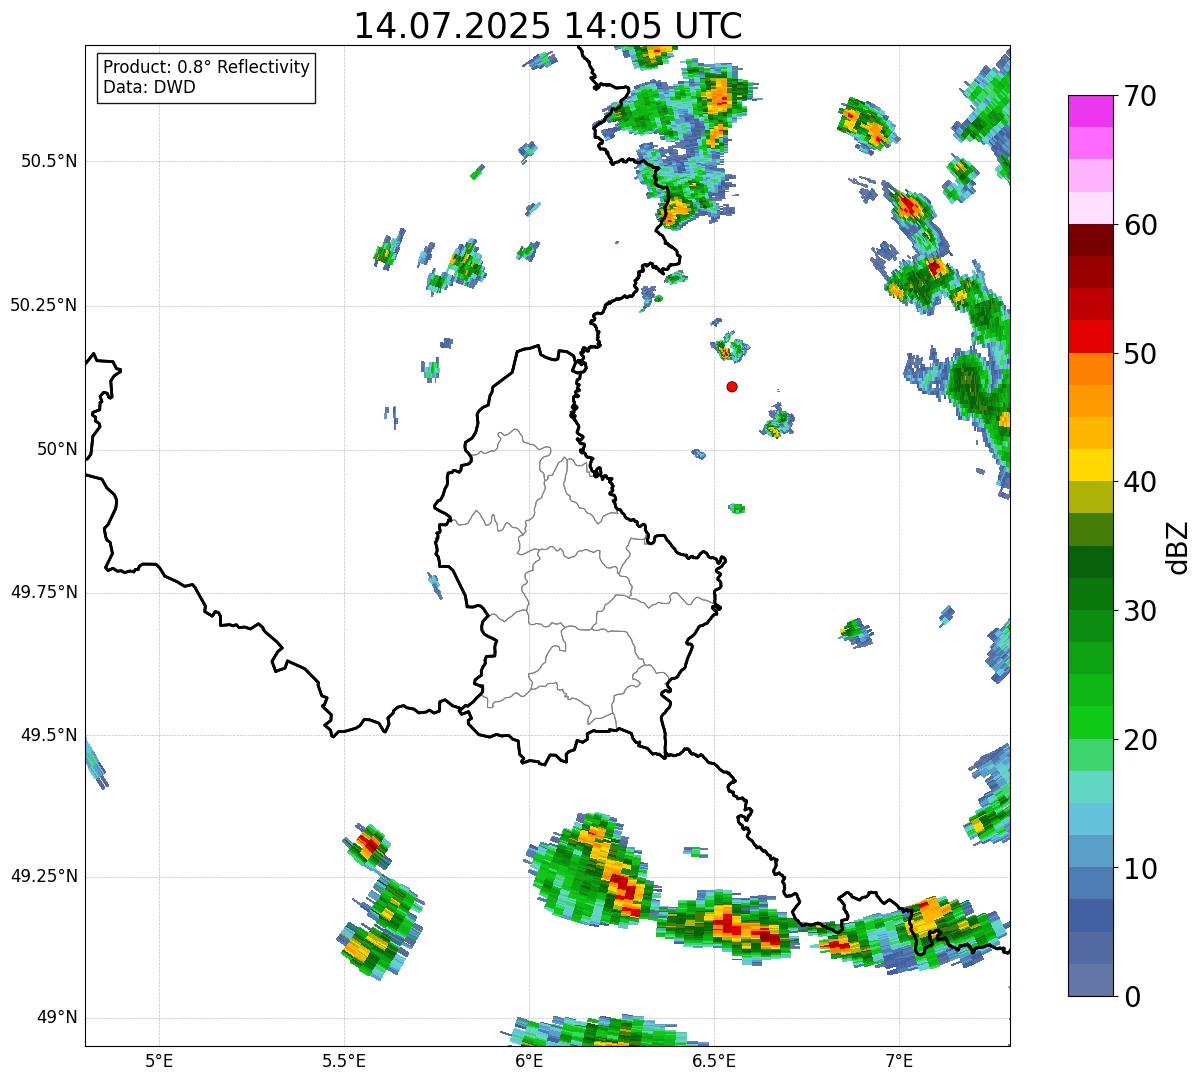This screenshot has height=1081, width=1202.
Task: Click the "49°N" latitude label
Action: [58, 1017]
